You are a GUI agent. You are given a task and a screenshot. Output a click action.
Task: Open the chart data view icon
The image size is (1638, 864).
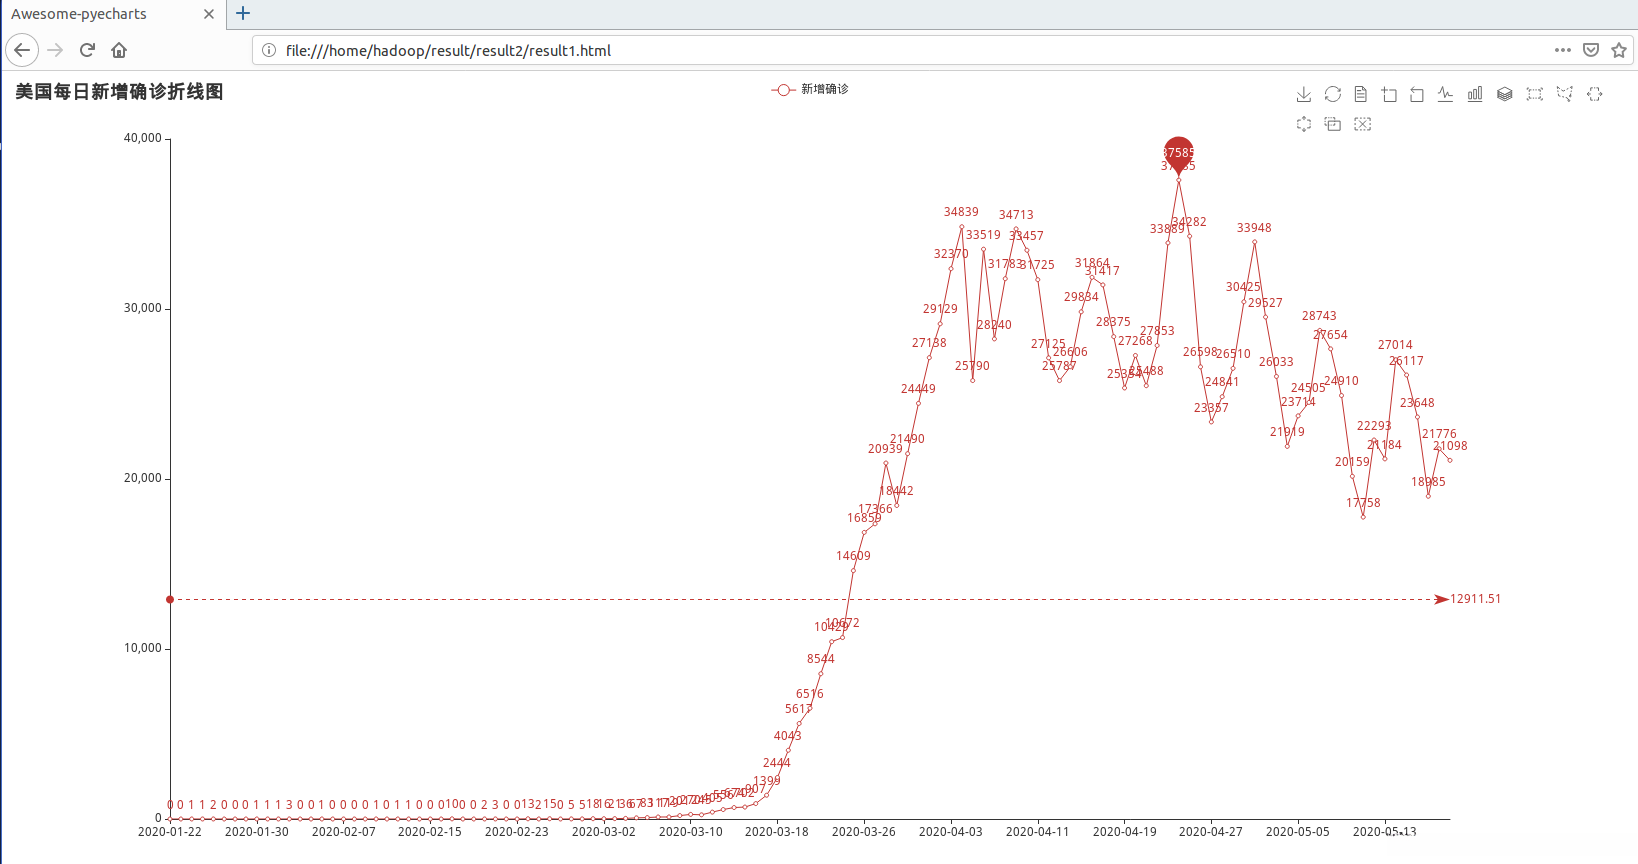point(1360,94)
